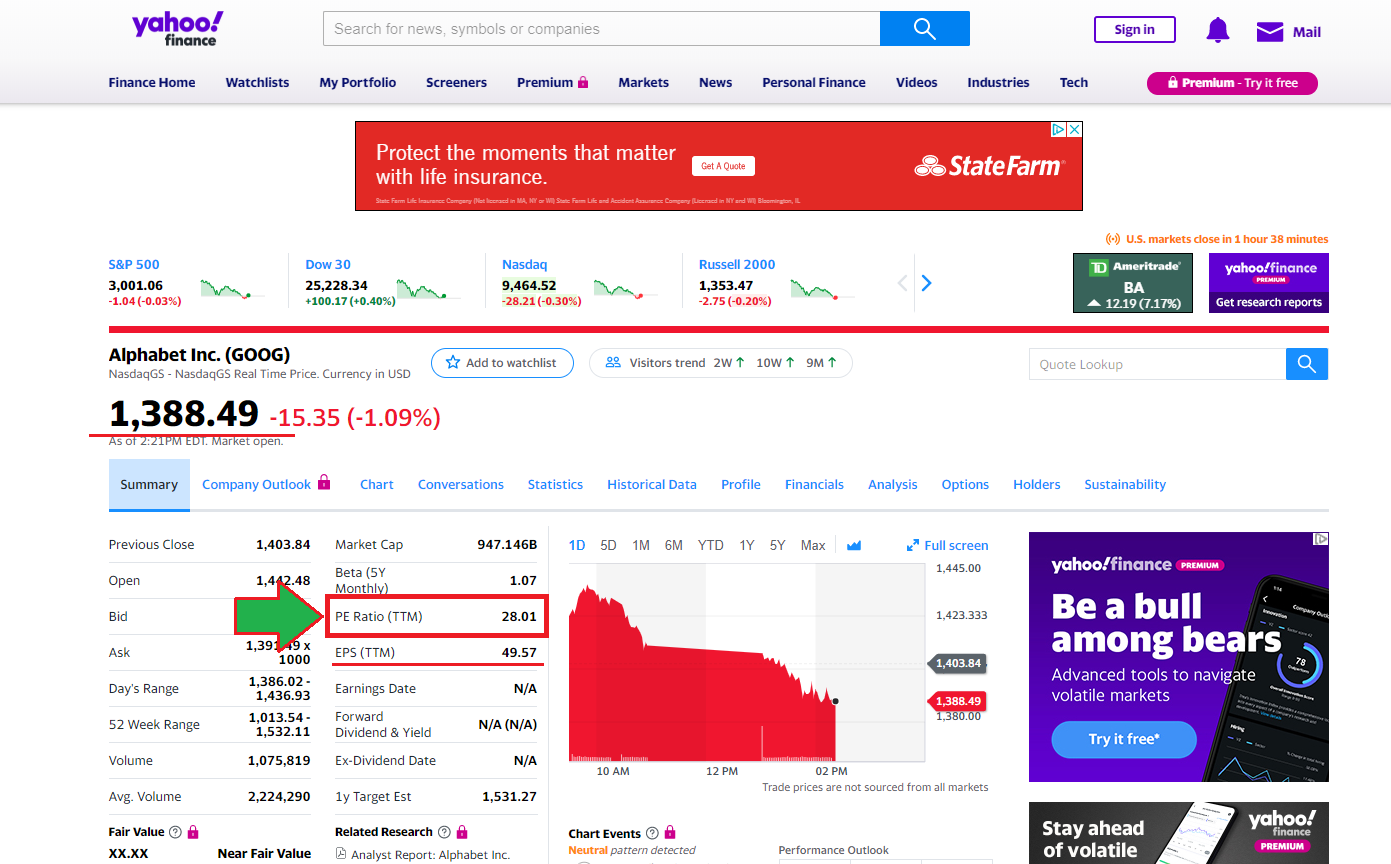The image size is (1391, 864).
Task: Click the AdChoices icon on State Farm ad
Action: pos(1058,130)
